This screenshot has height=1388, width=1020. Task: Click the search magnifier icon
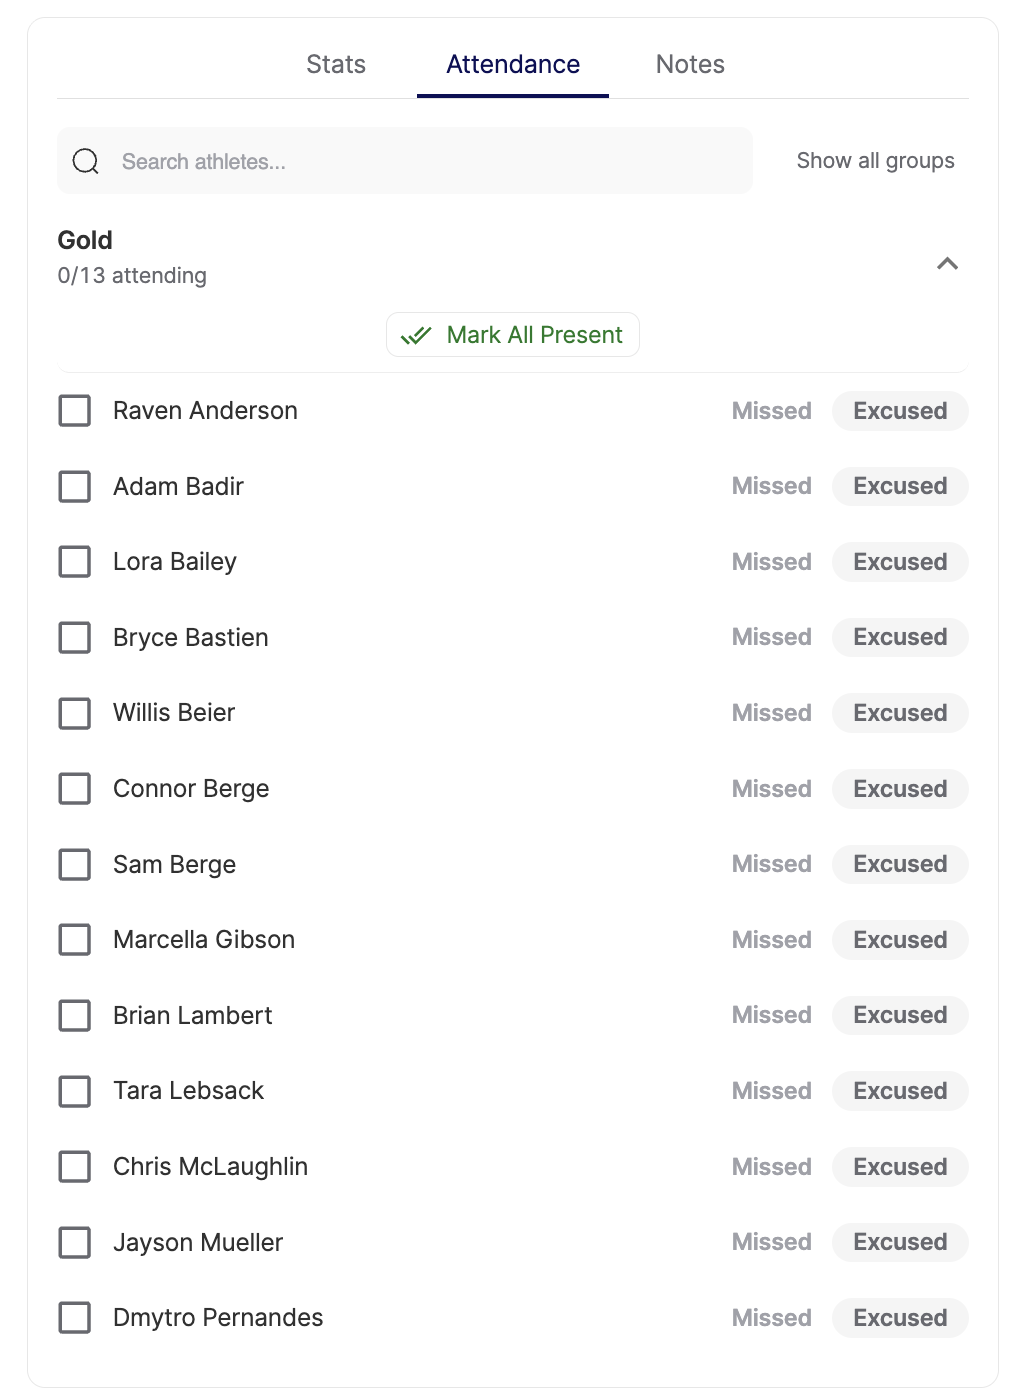coord(86,161)
